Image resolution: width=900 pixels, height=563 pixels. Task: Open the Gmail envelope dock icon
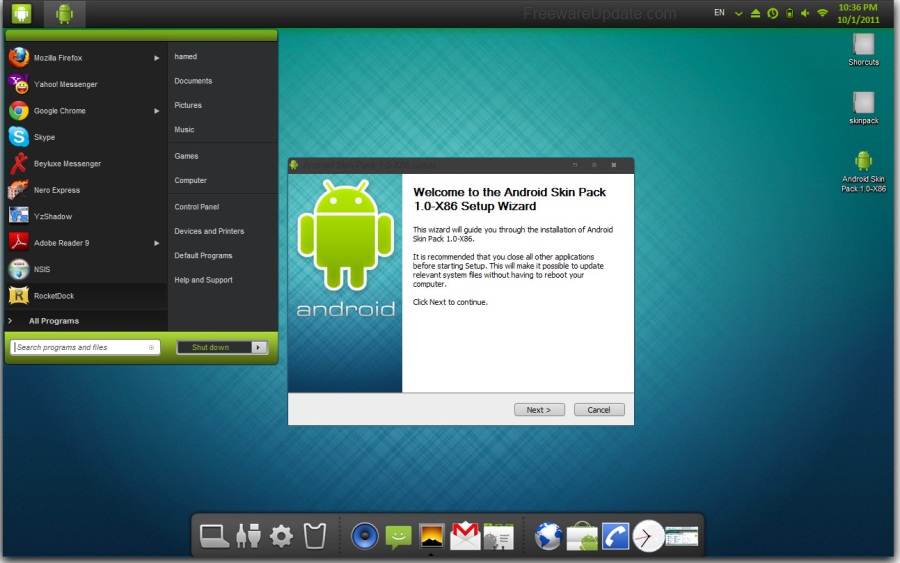point(465,536)
